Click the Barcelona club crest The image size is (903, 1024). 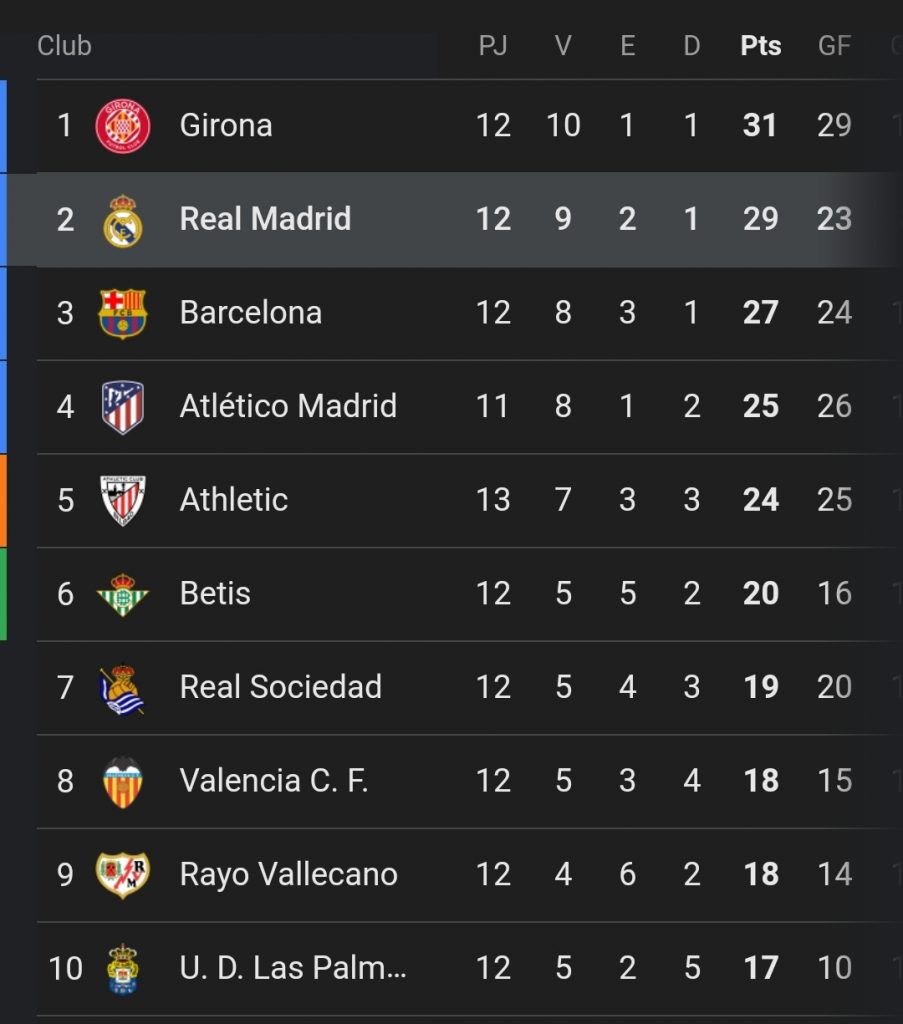(123, 313)
